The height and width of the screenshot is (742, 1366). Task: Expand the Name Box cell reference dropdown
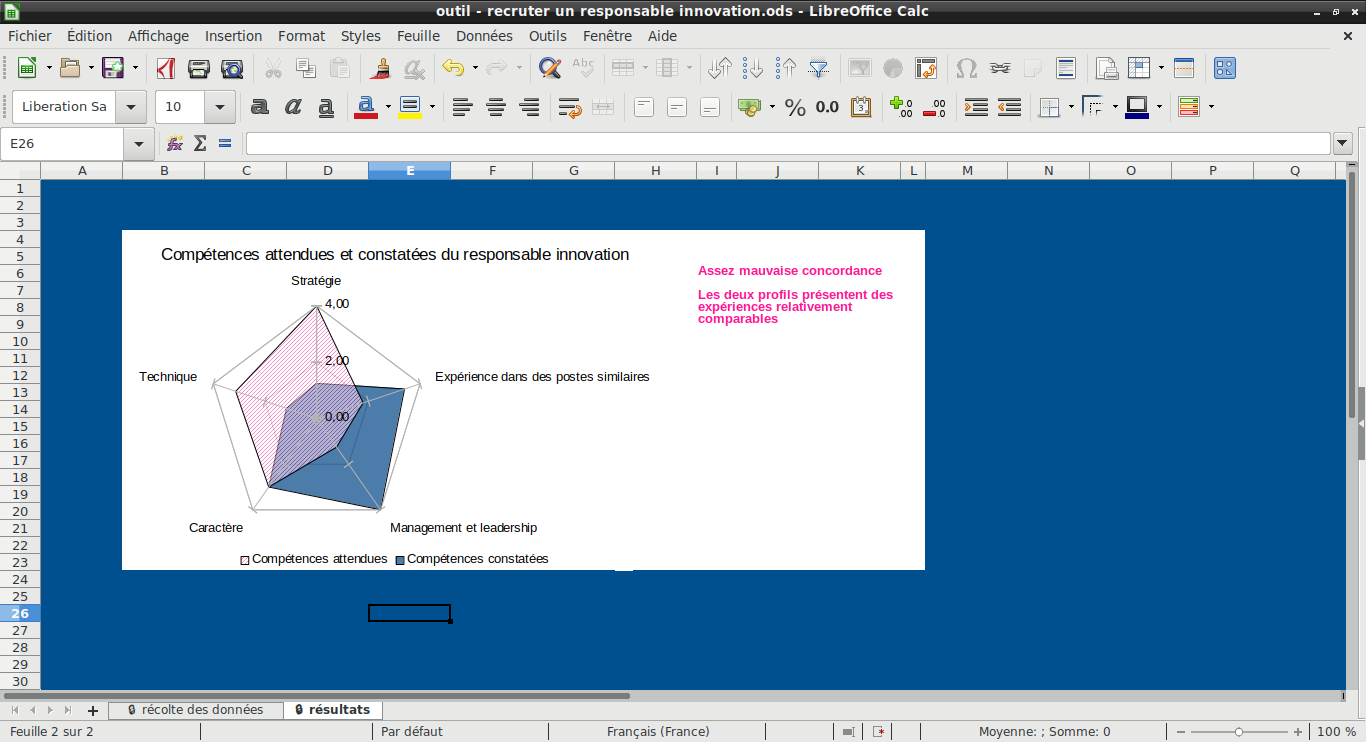tap(139, 144)
